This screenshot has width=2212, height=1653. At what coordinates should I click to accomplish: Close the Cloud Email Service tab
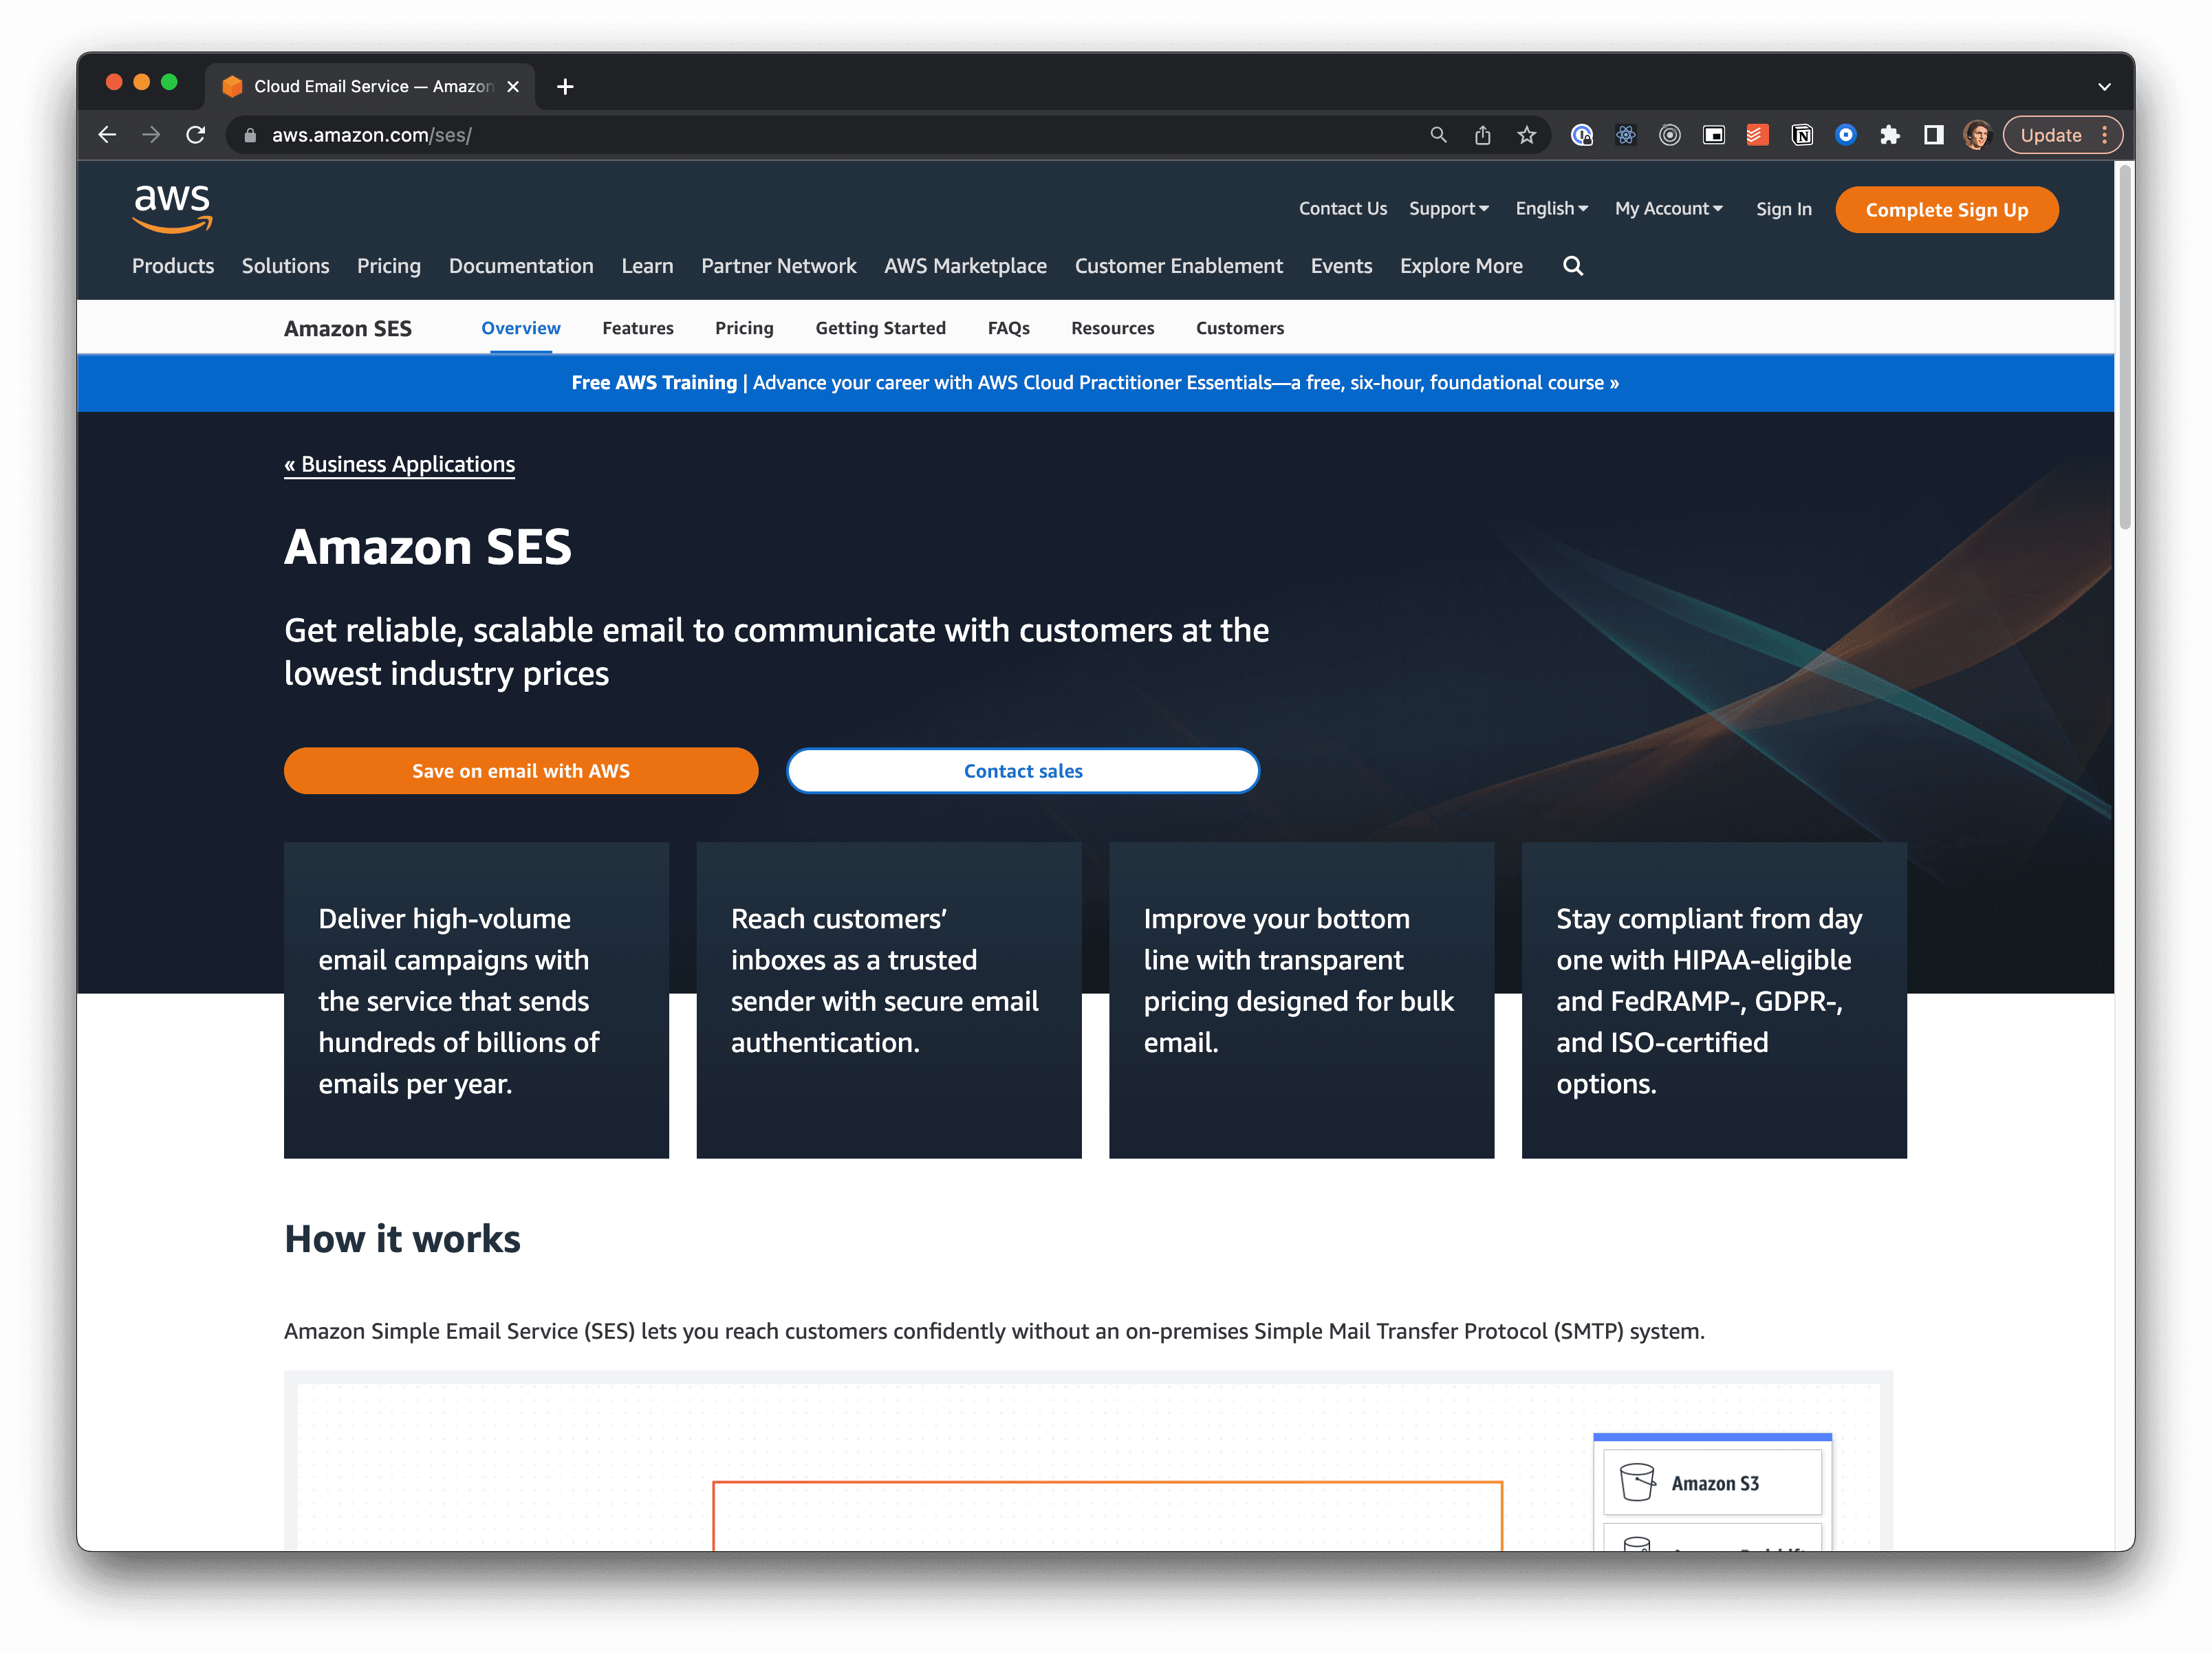pyautogui.click(x=513, y=87)
